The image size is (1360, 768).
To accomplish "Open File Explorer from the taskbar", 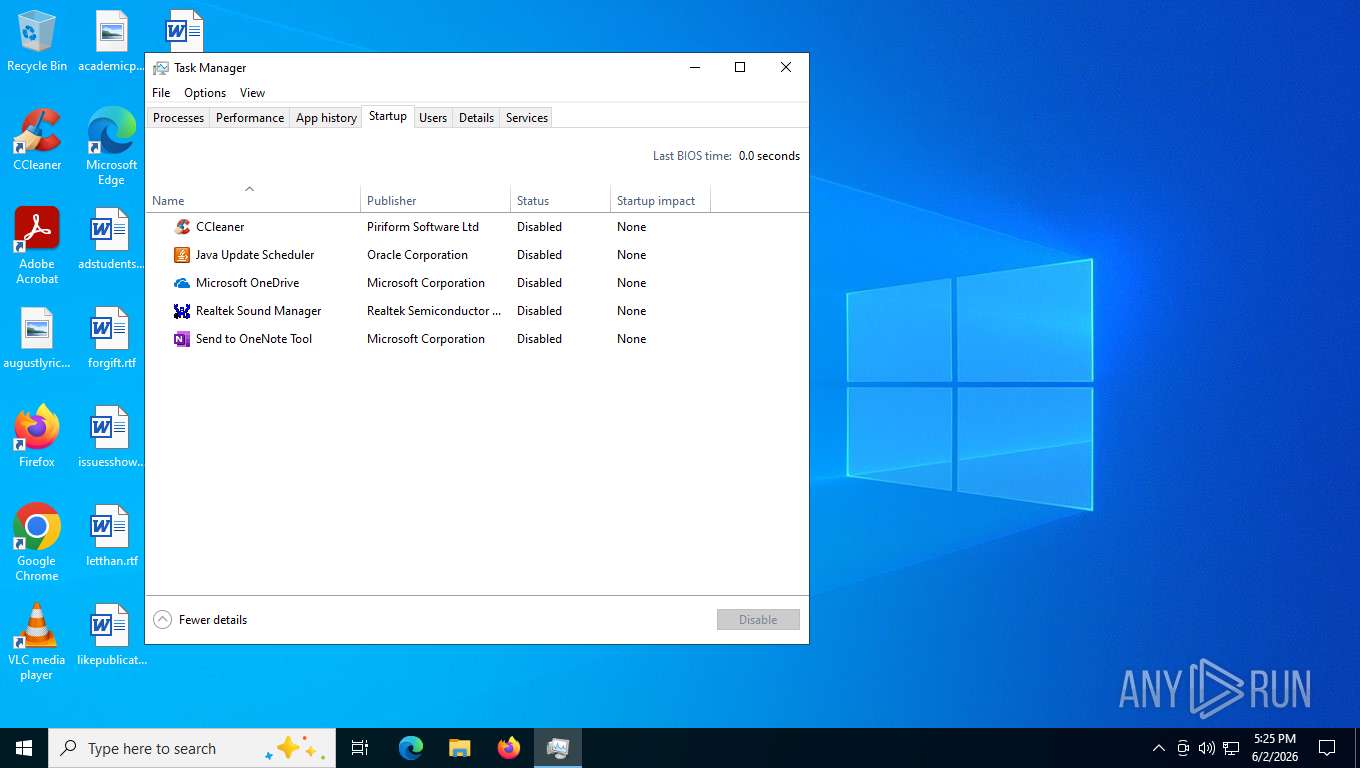I will [x=459, y=748].
